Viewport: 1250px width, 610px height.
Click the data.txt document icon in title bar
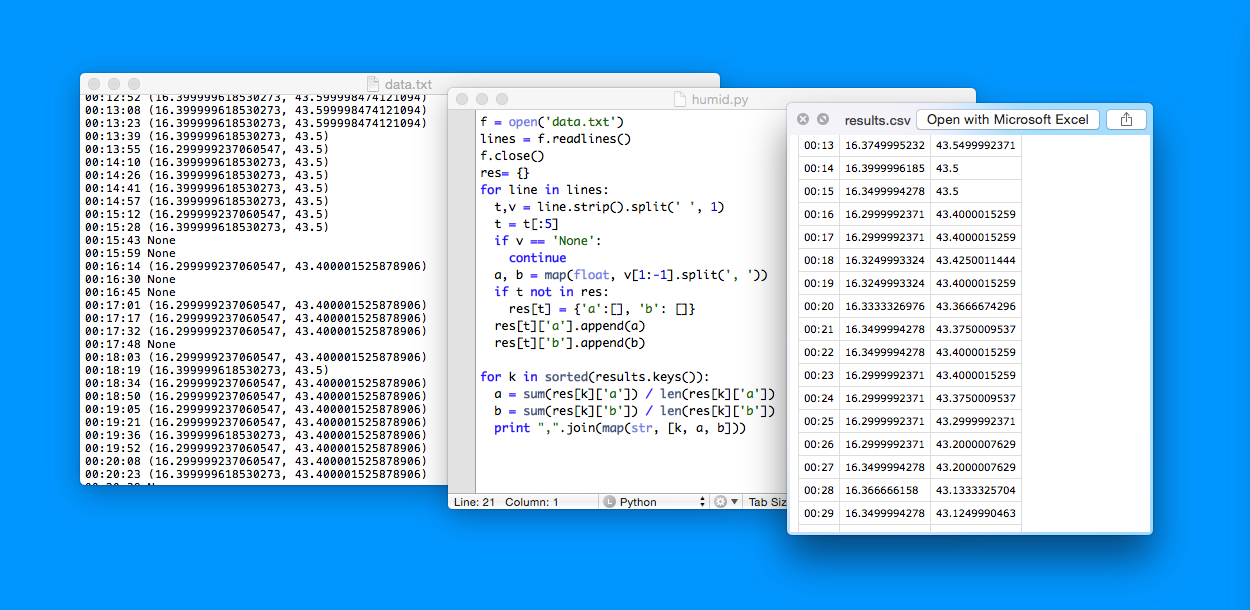click(x=374, y=84)
